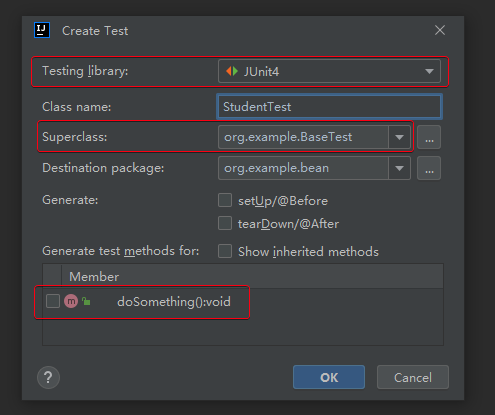
Task: Check Show inherited methods option
Action: click(225, 251)
